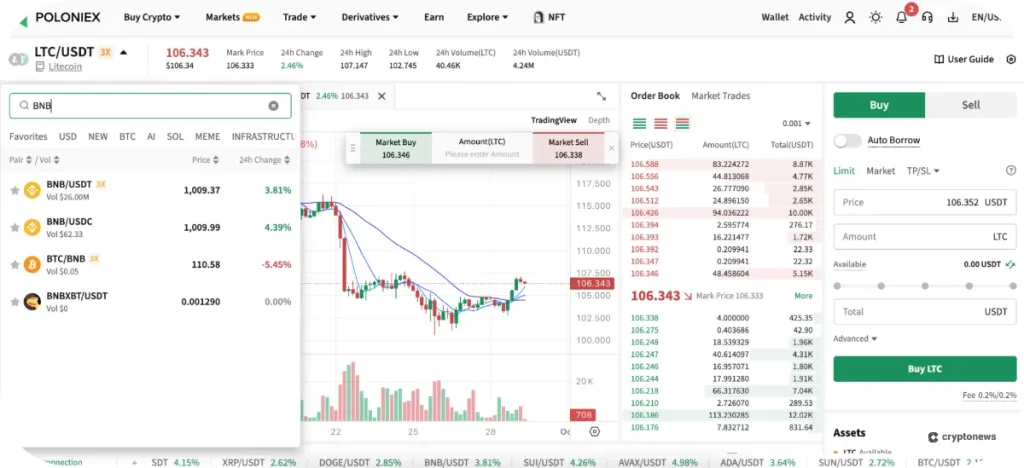This screenshot has height=468, width=1024.
Task: Click the transfer arrows next to Available
Action: [x=1011, y=264]
